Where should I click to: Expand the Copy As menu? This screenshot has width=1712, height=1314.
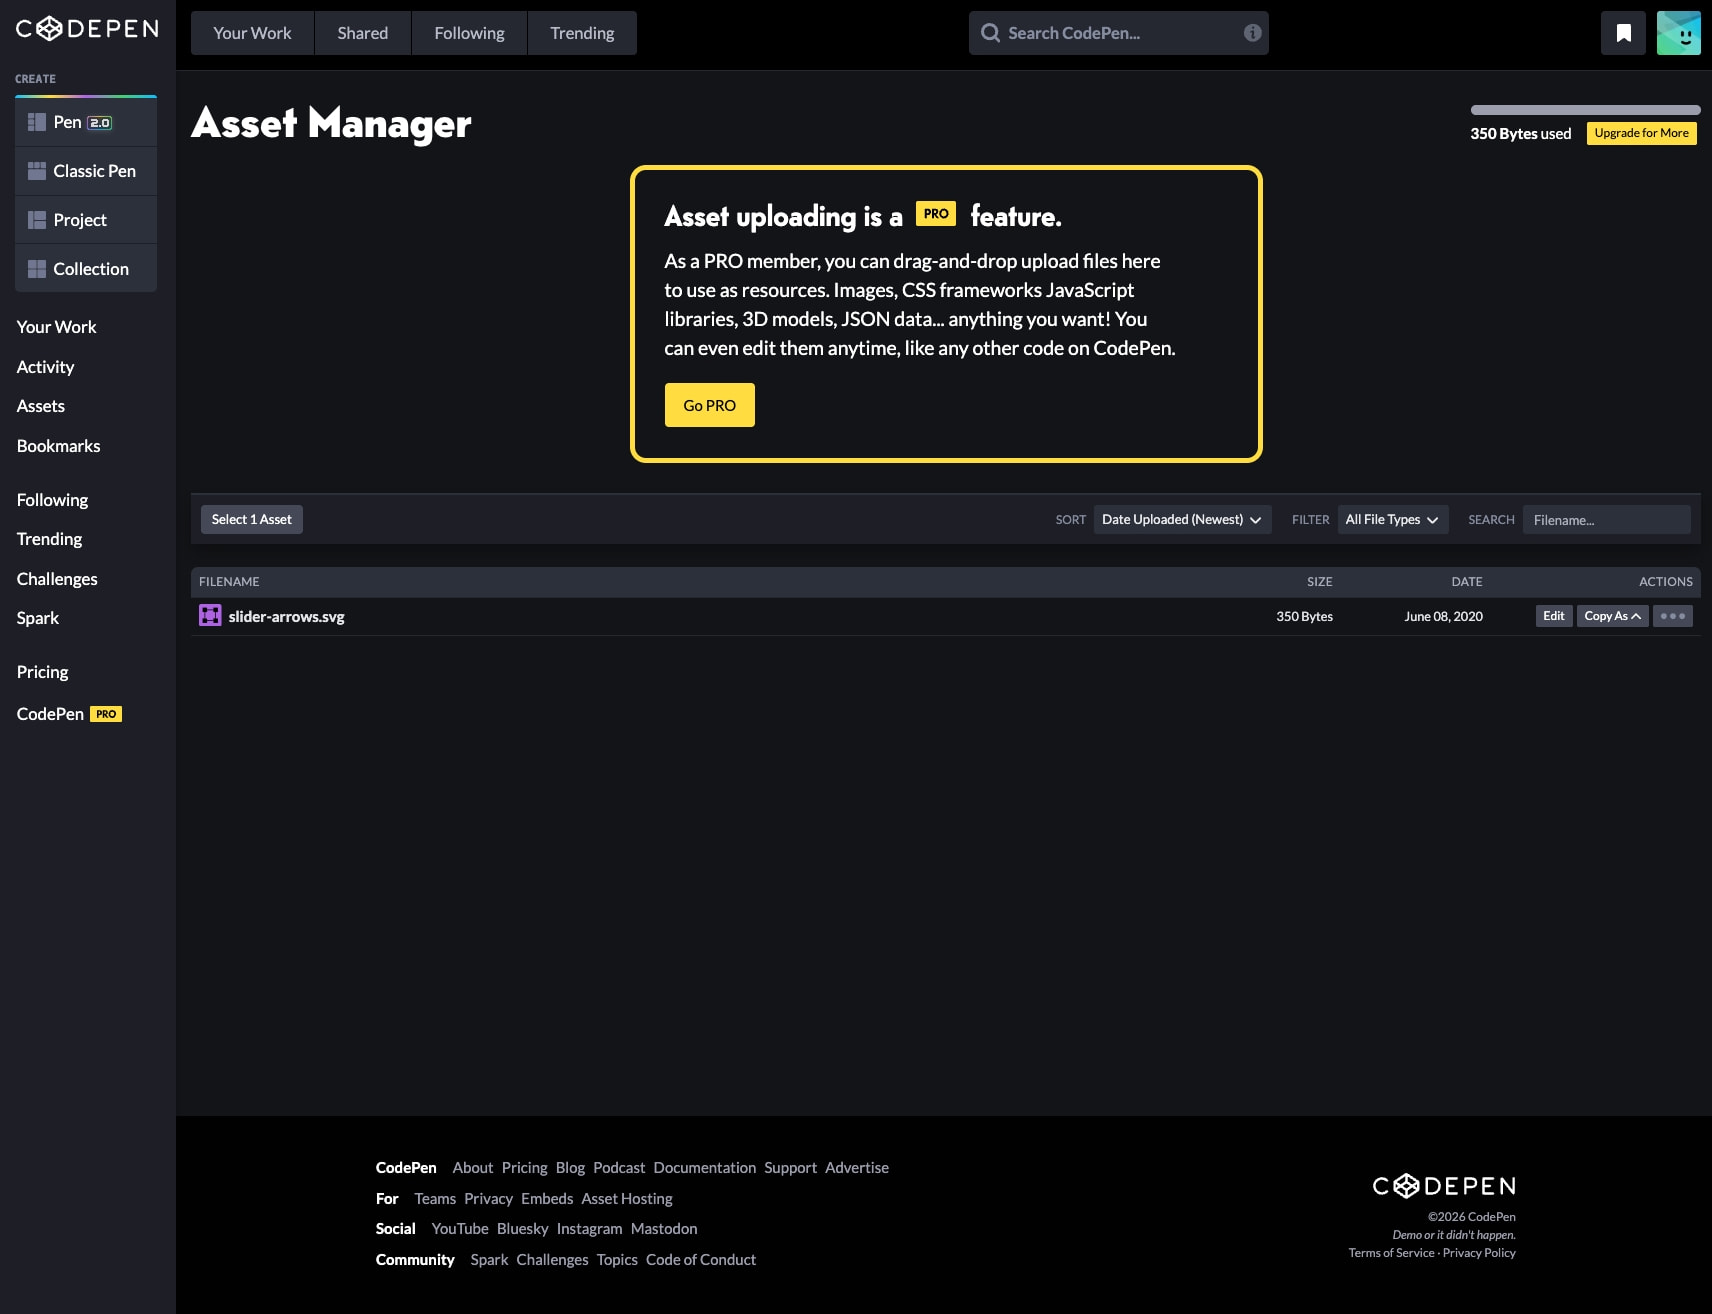pyautogui.click(x=1612, y=616)
